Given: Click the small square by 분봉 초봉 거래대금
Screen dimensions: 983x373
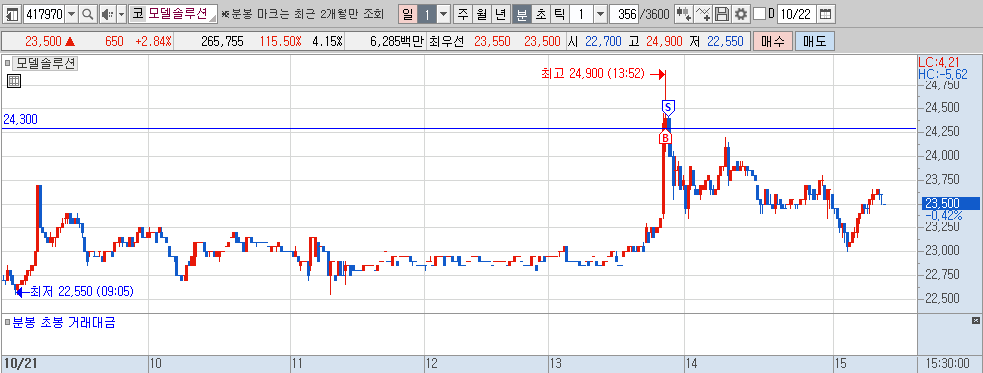Looking at the screenshot, I should pyautogui.click(x=8, y=323).
